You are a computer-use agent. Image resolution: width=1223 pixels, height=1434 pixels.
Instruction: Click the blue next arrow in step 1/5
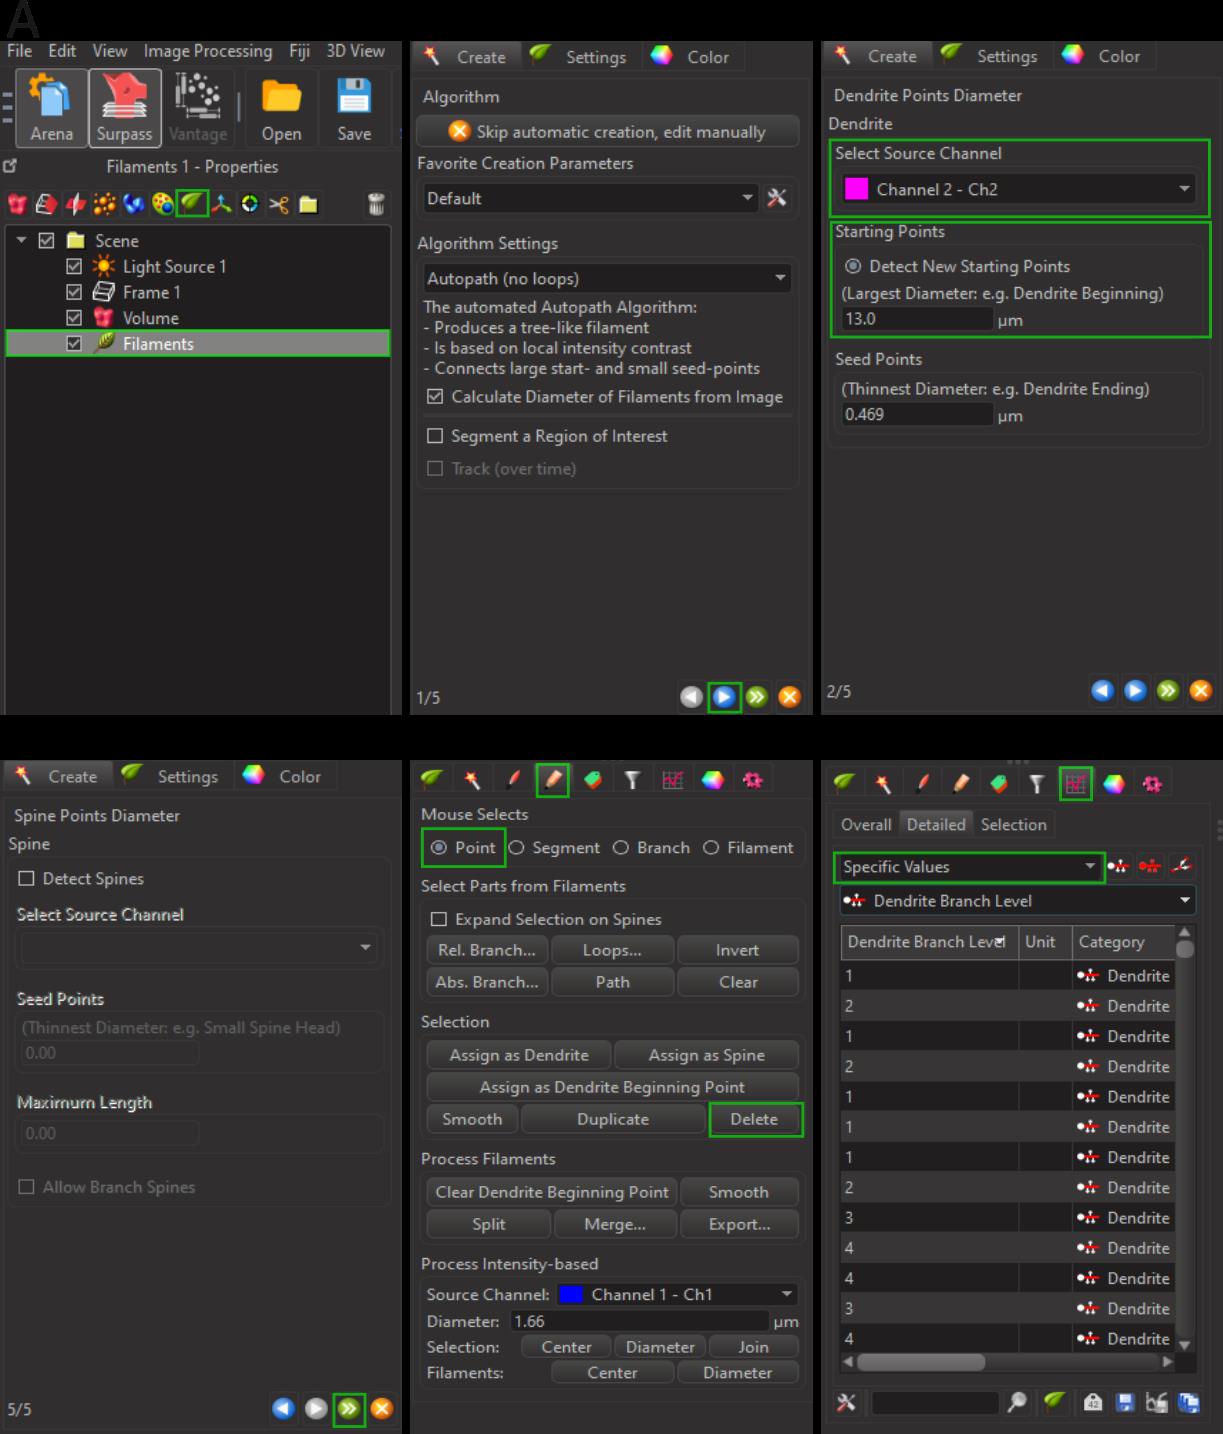[724, 697]
